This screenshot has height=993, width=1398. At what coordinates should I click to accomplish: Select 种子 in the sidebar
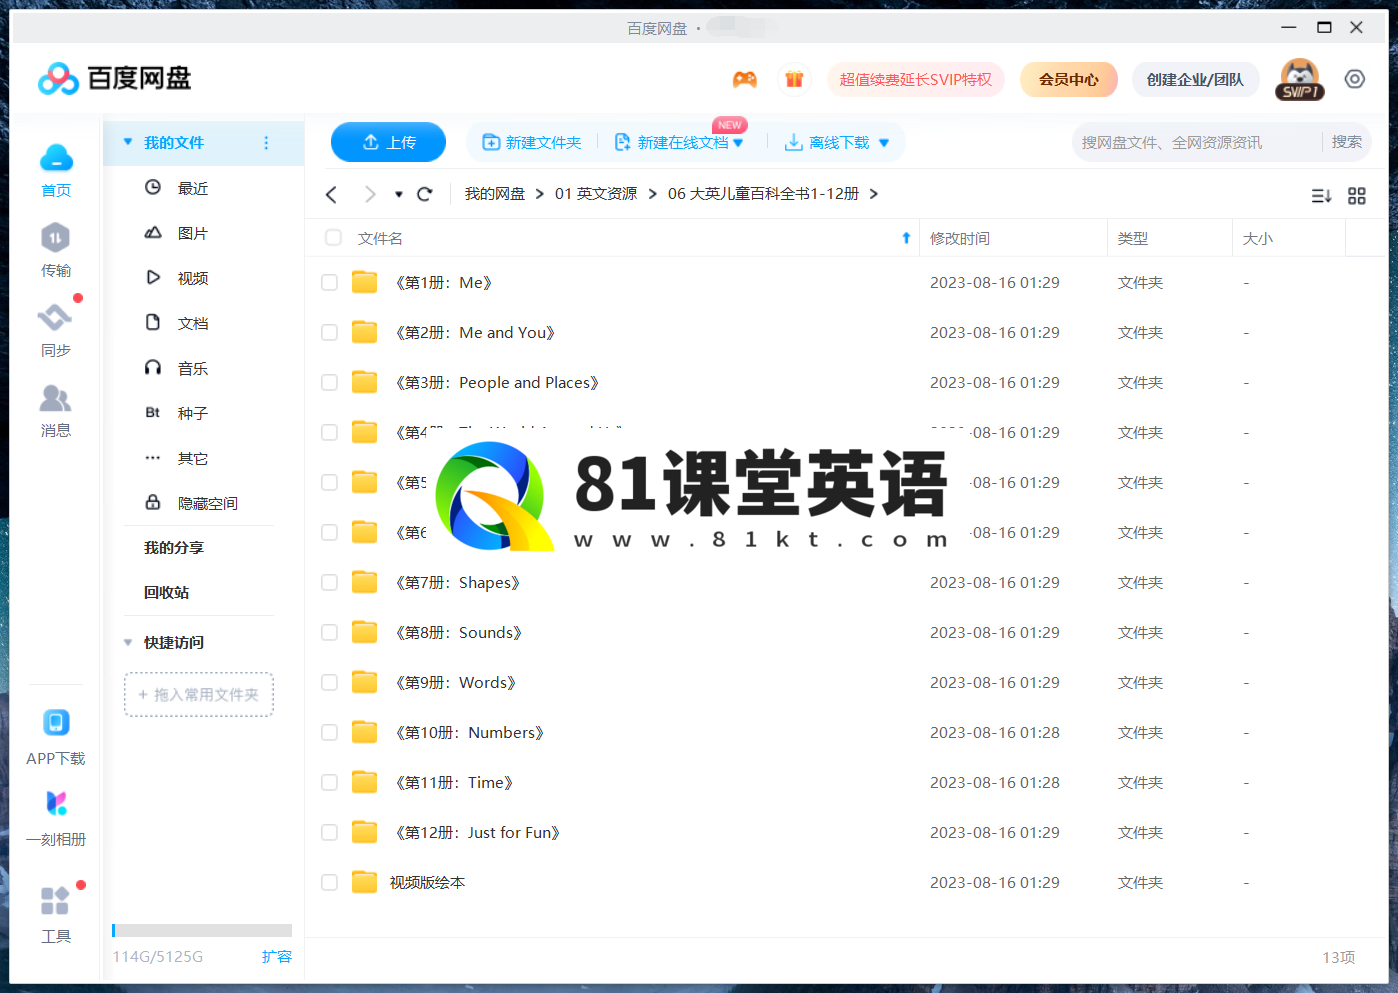(x=193, y=413)
